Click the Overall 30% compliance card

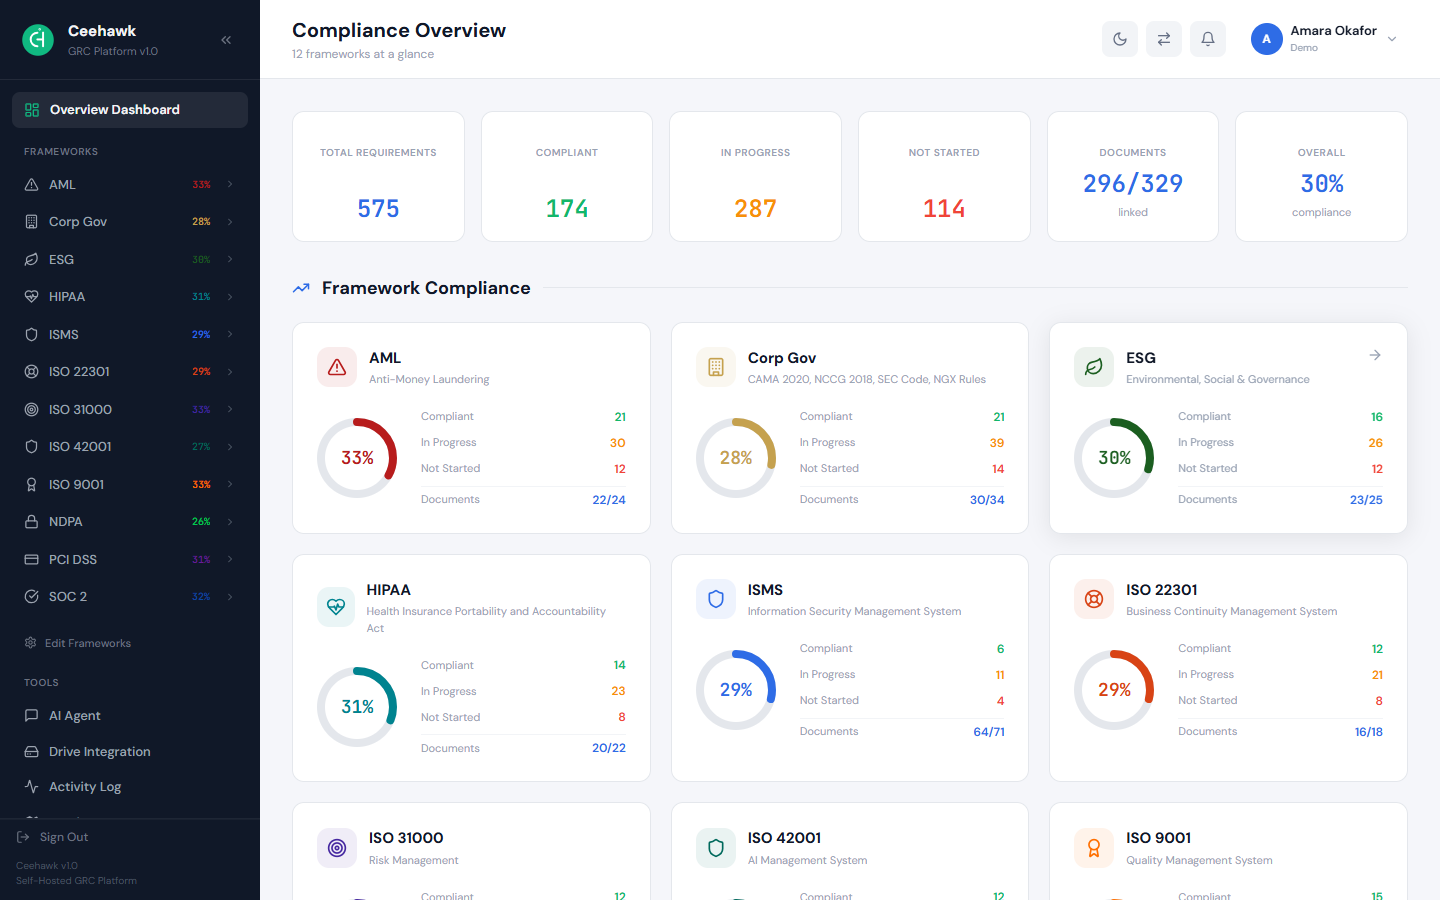pyautogui.click(x=1321, y=176)
